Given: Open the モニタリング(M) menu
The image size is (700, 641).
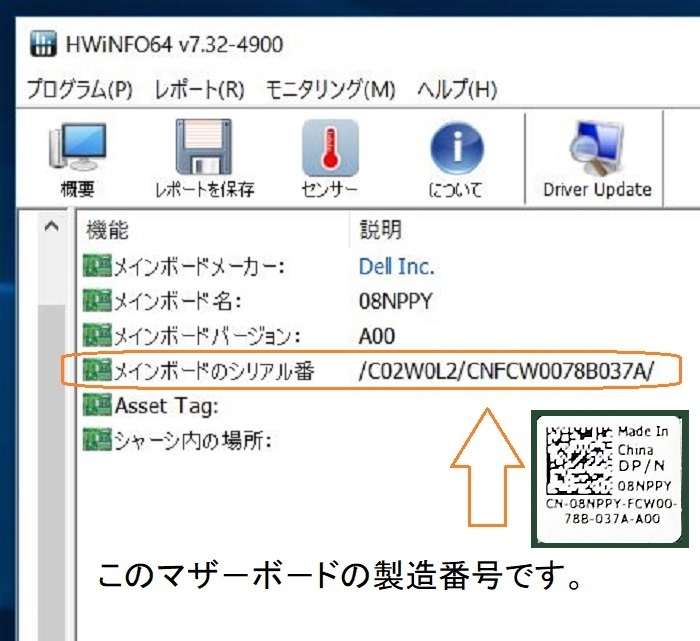Looking at the screenshot, I should point(331,89).
